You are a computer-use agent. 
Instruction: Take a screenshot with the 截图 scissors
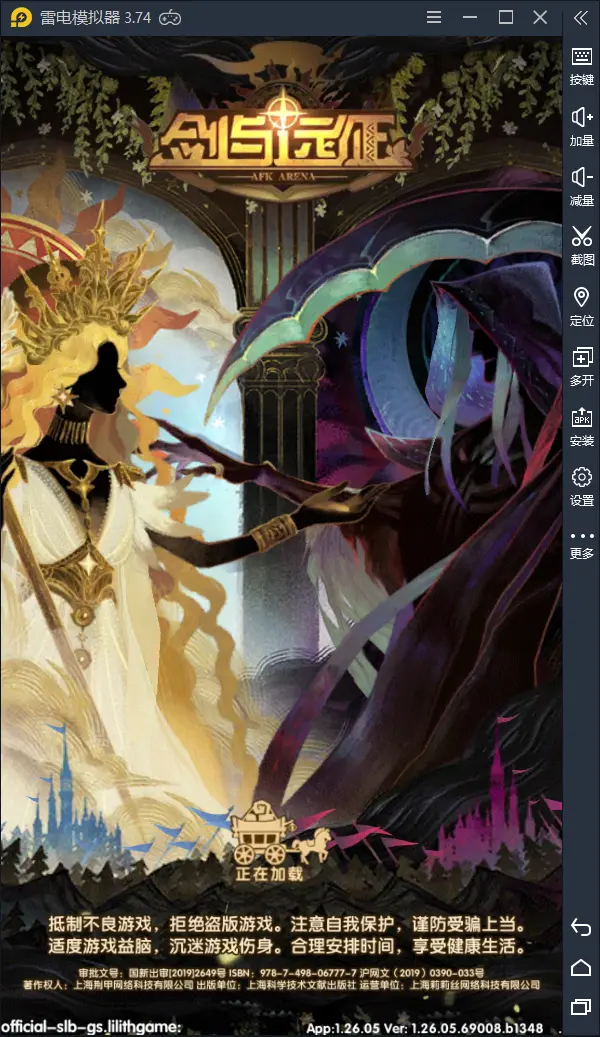point(581,246)
